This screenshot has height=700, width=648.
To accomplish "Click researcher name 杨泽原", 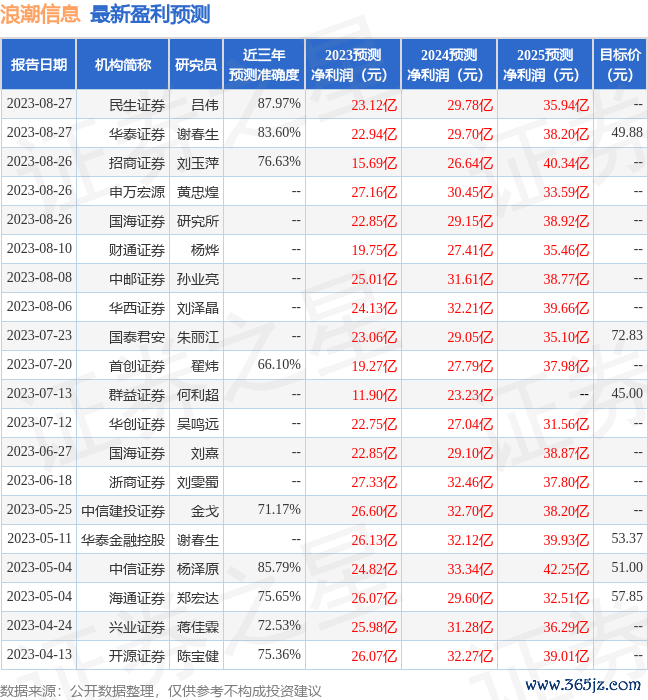I will coord(198,570).
